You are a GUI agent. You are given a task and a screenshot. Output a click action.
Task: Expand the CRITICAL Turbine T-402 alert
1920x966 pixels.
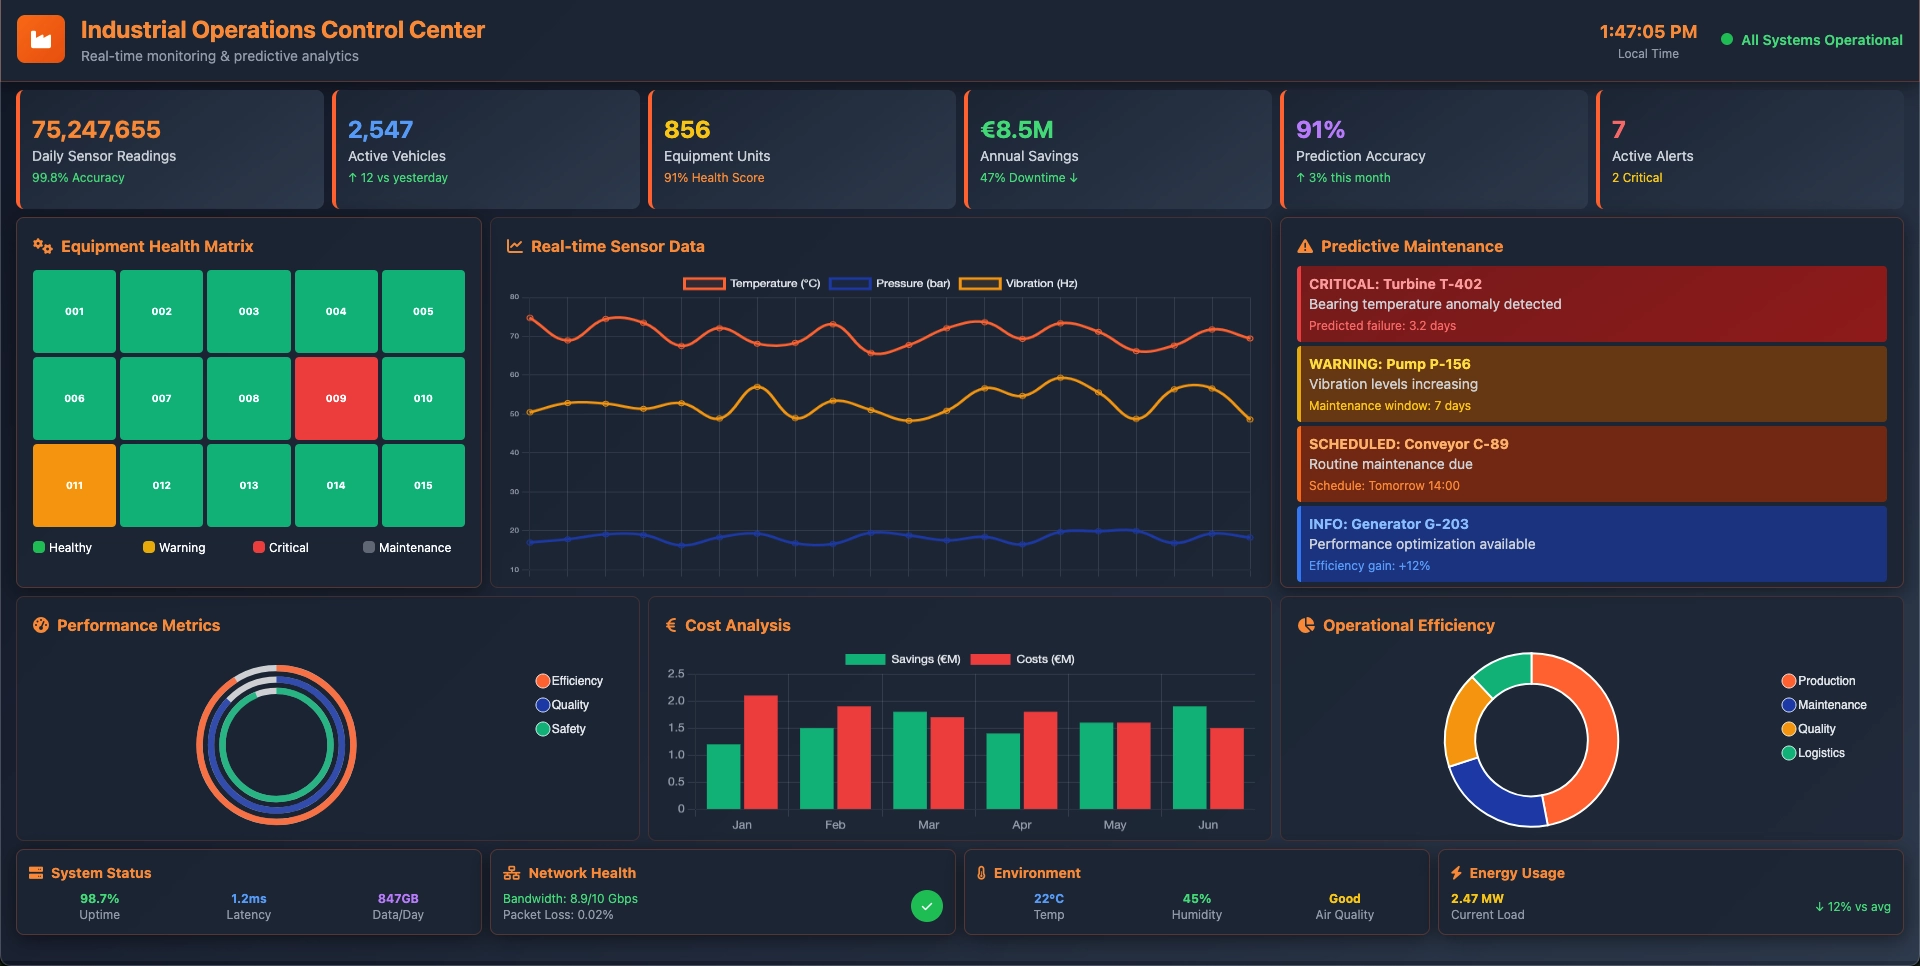tap(1590, 304)
